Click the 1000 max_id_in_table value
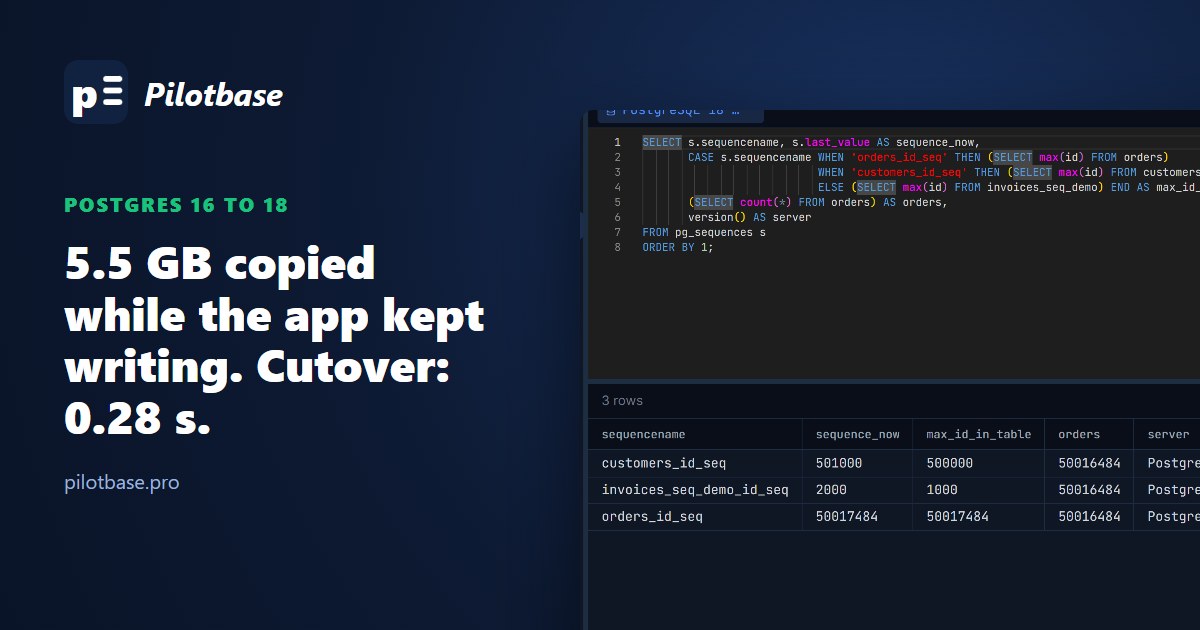 (x=978, y=490)
